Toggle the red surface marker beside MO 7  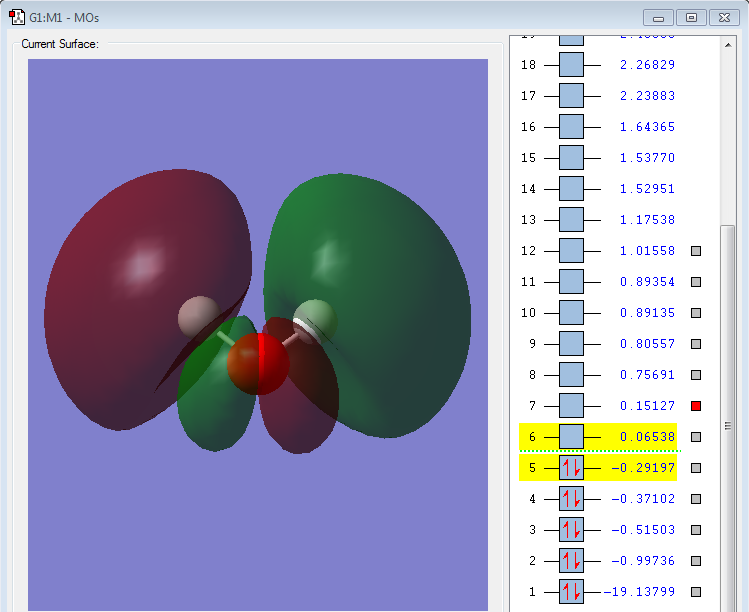click(697, 406)
